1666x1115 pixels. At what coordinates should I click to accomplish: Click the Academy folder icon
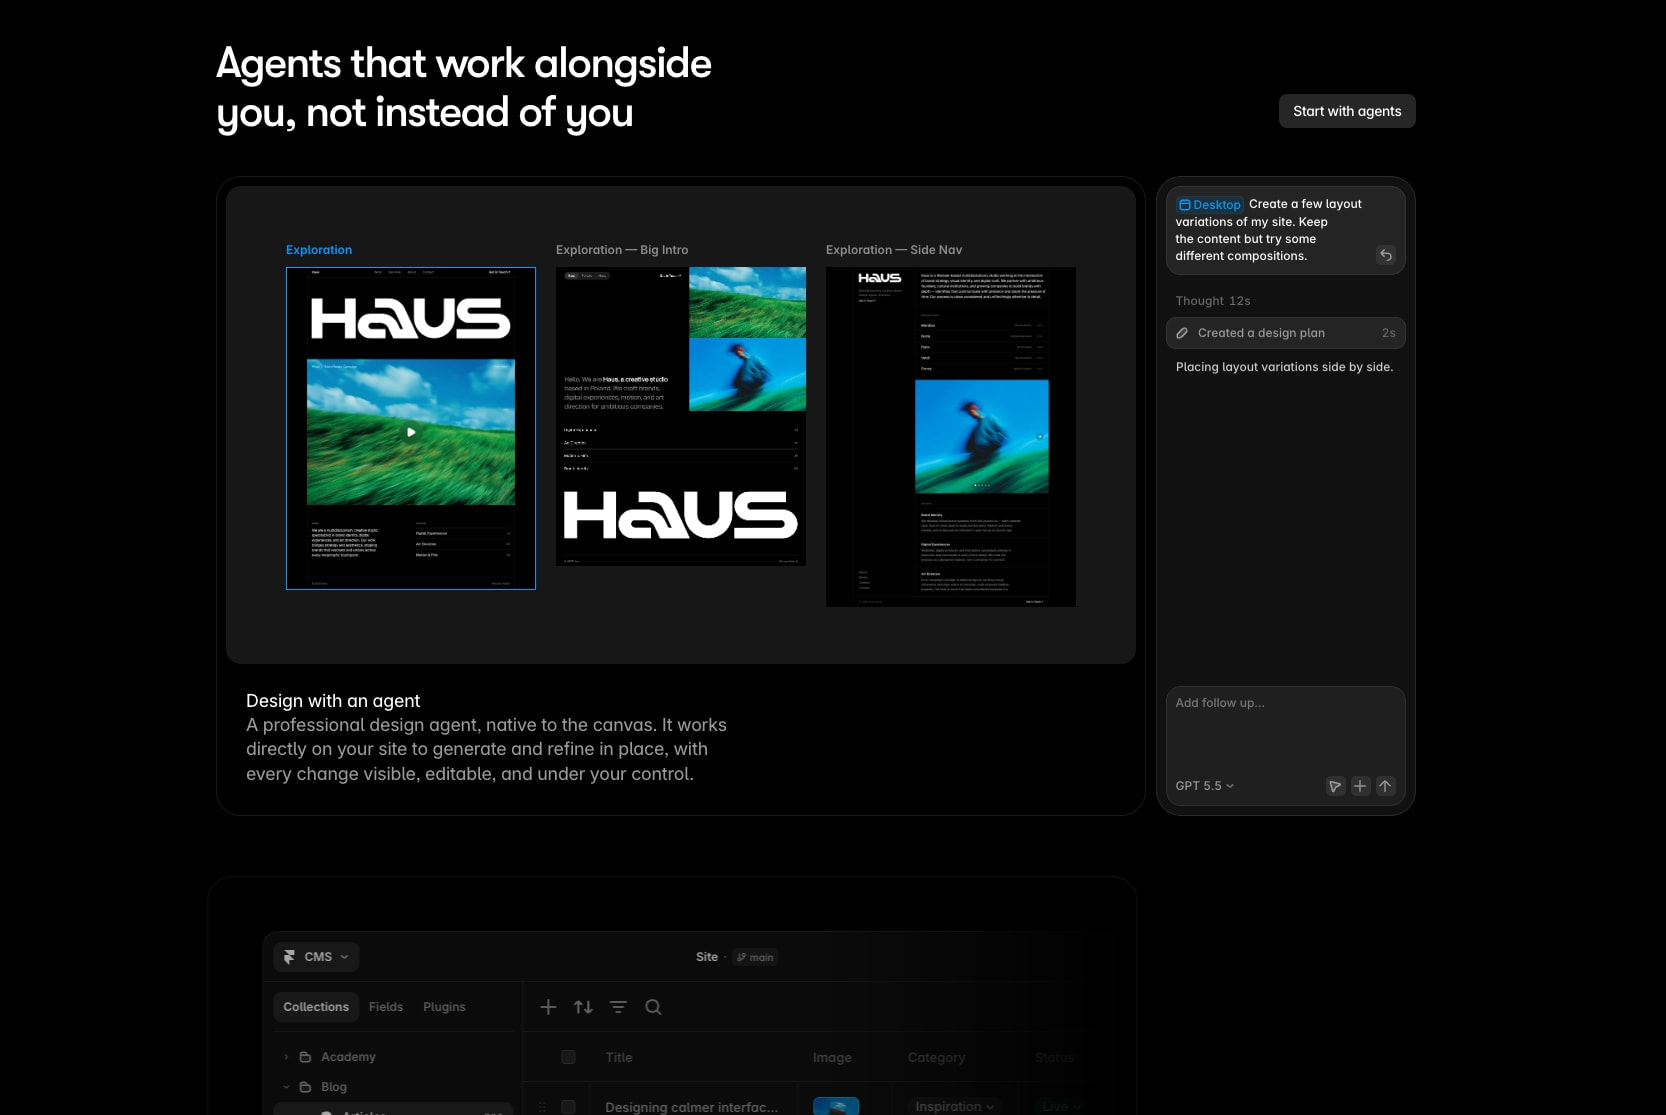(305, 1057)
